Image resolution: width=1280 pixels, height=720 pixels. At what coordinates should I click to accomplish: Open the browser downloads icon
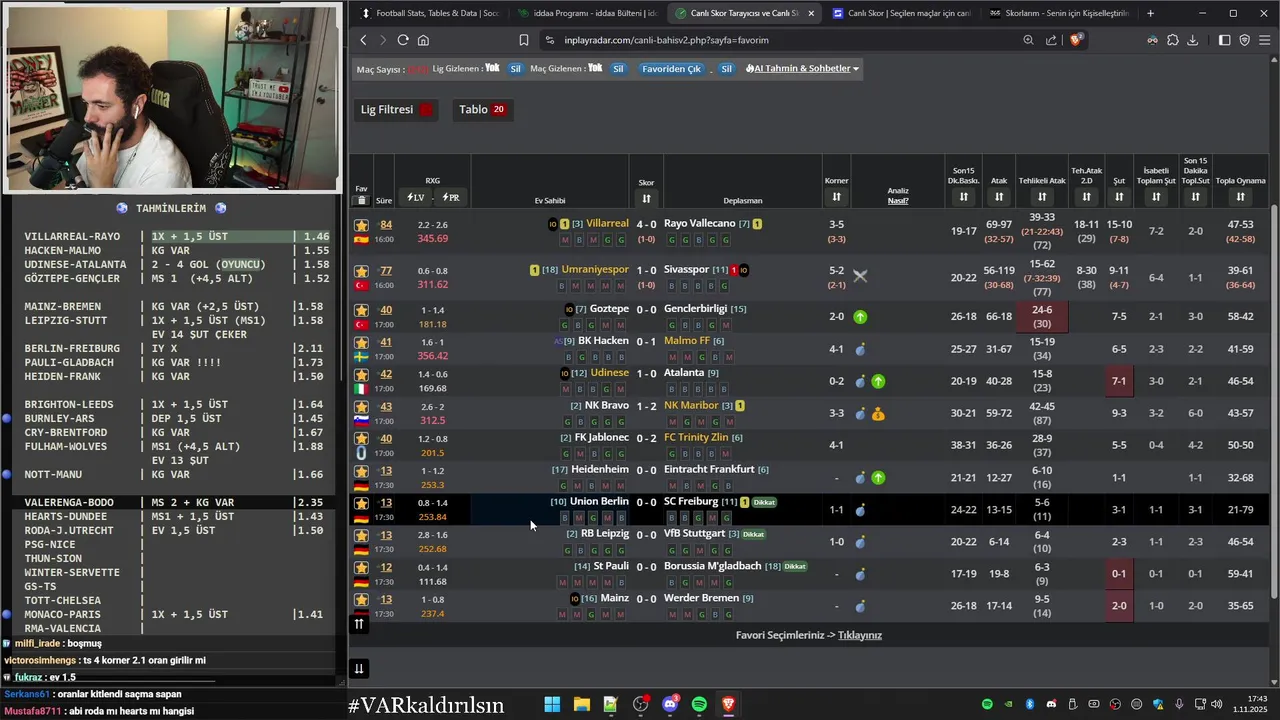click(x=1193, y=40)
